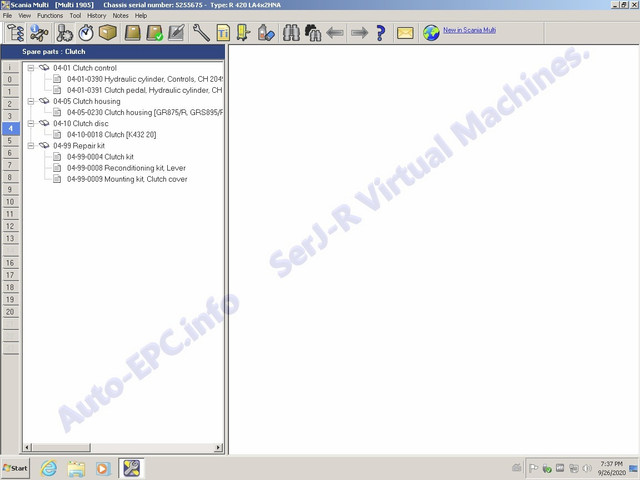Open Windows Media Player taskbar icon

coord(103,468)
